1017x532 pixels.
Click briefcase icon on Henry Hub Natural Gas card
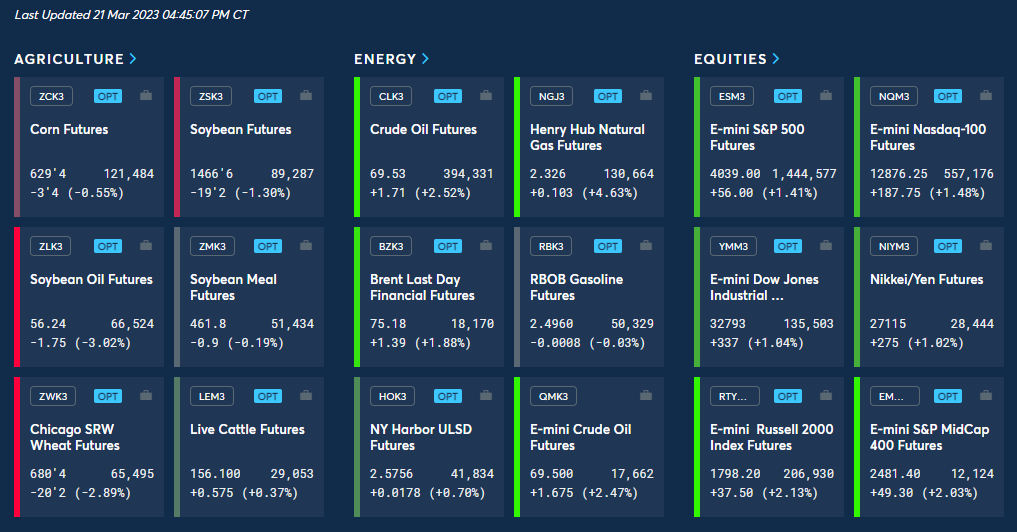click(646, 95)
